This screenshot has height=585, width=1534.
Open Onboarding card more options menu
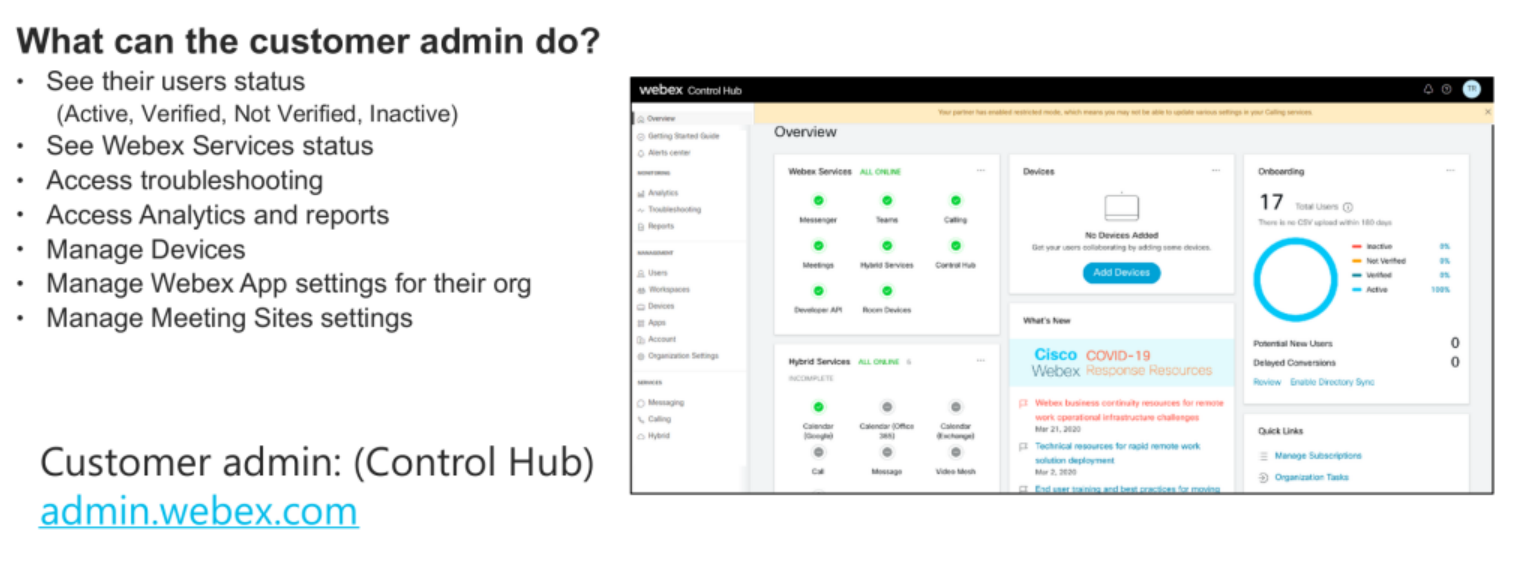[x=1450, y=171]
